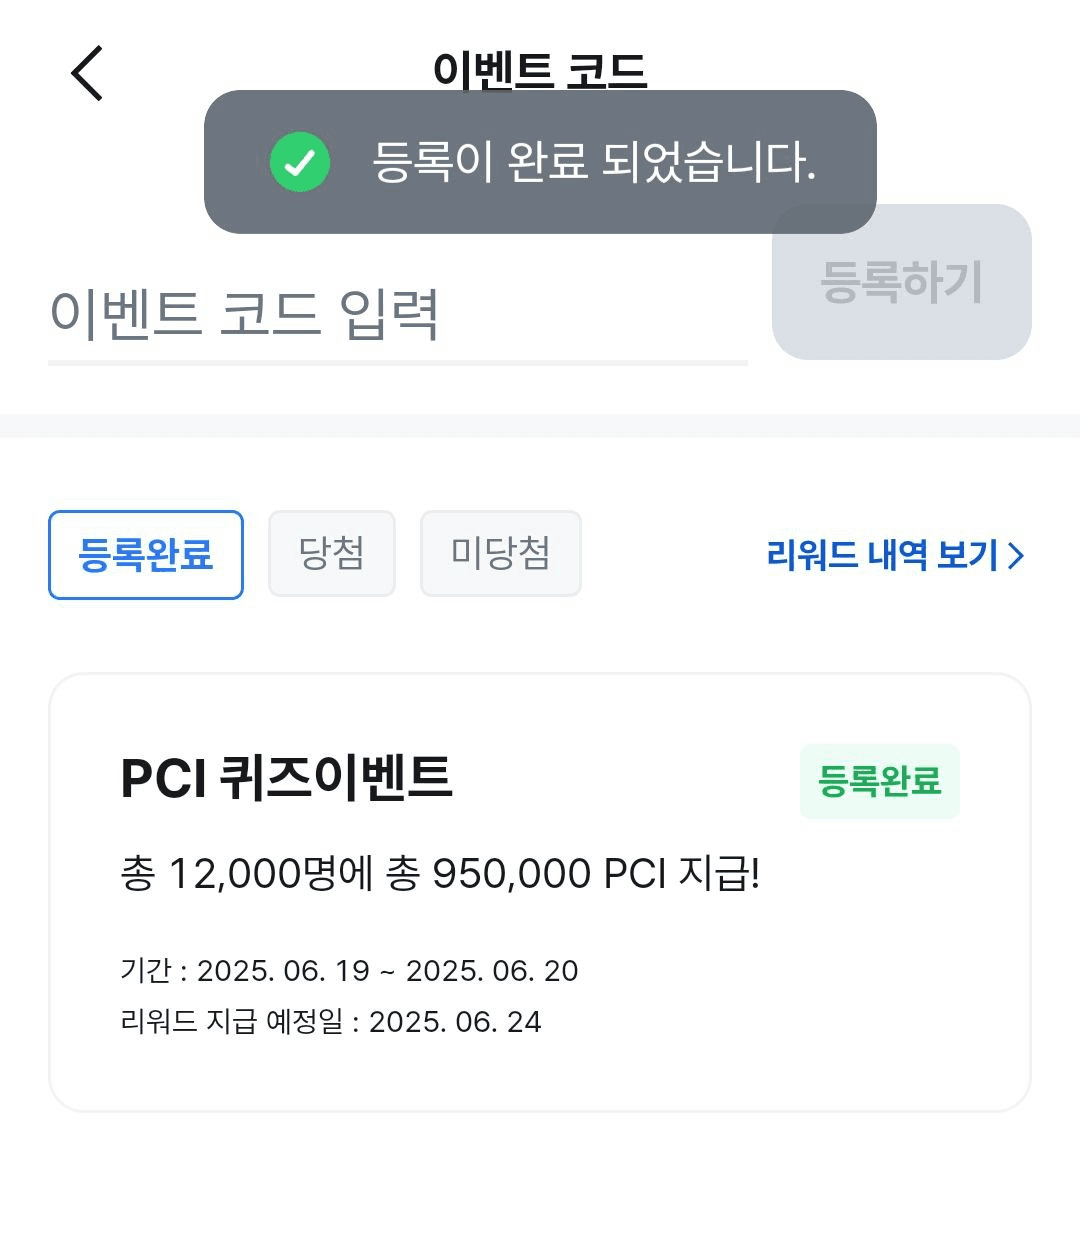Switch to the 당첨 filter tab
Screen dimensions: 1080x1256
pos(332,553)
